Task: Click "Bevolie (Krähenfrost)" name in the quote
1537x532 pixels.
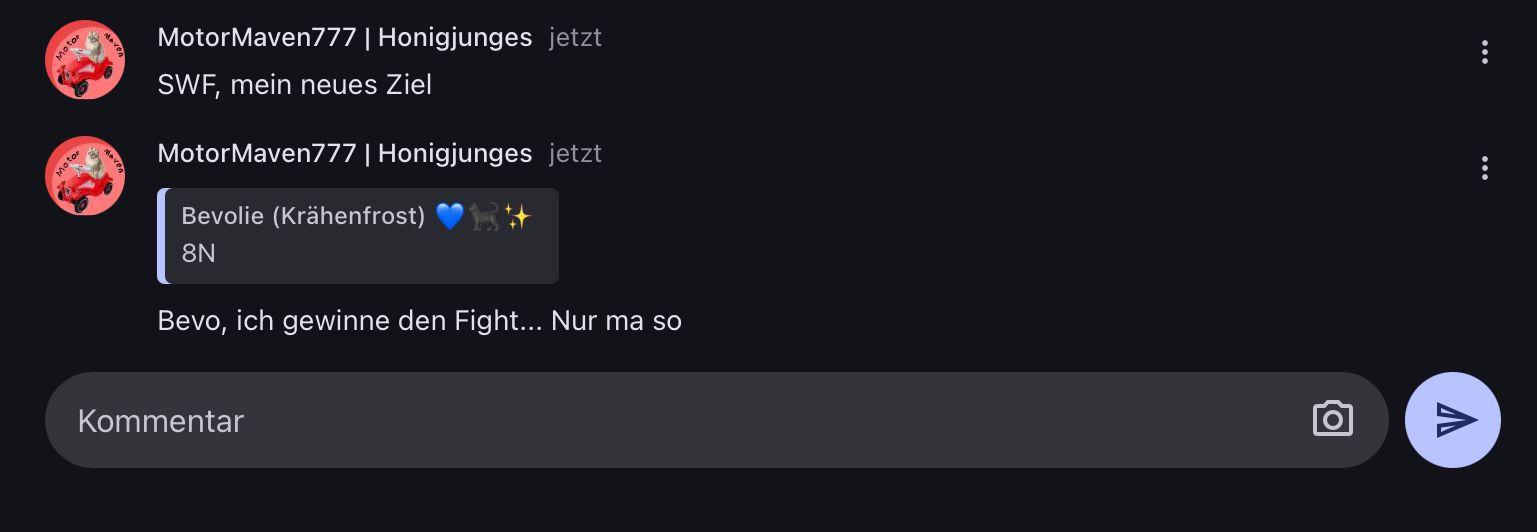Action: [304, 216]
